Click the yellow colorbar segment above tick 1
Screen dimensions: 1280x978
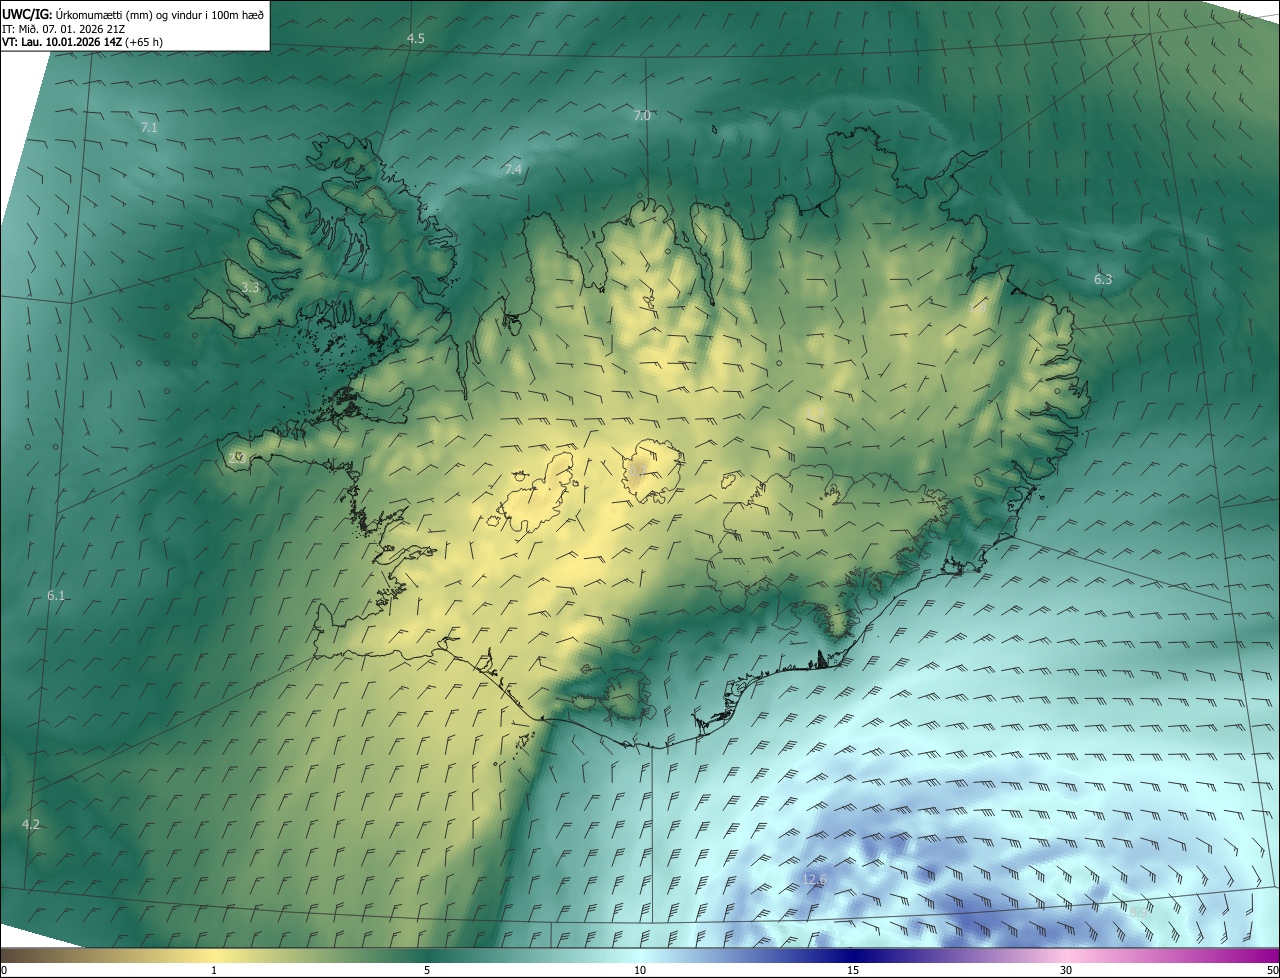click(214, 955)
